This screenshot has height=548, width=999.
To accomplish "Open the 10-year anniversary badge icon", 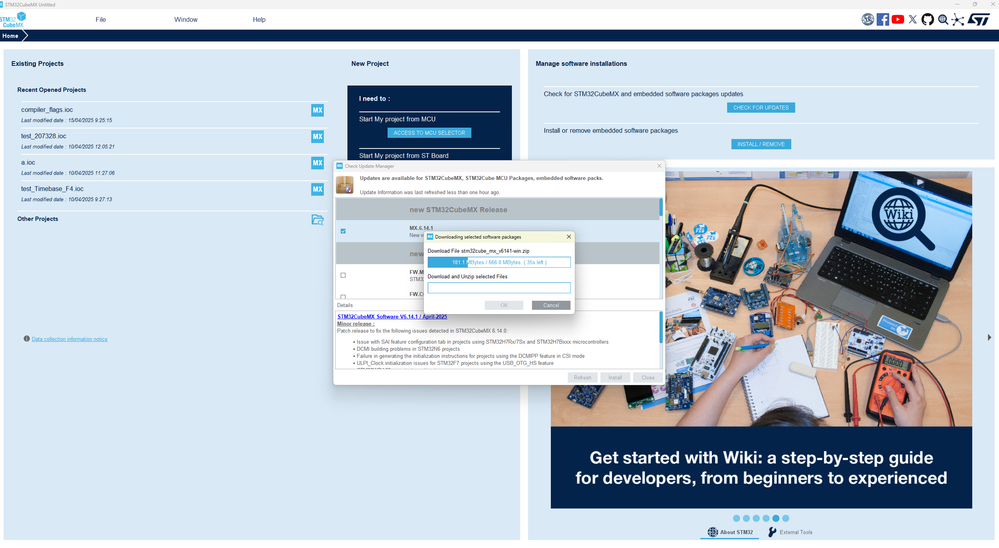I will (x=867, y=20).
